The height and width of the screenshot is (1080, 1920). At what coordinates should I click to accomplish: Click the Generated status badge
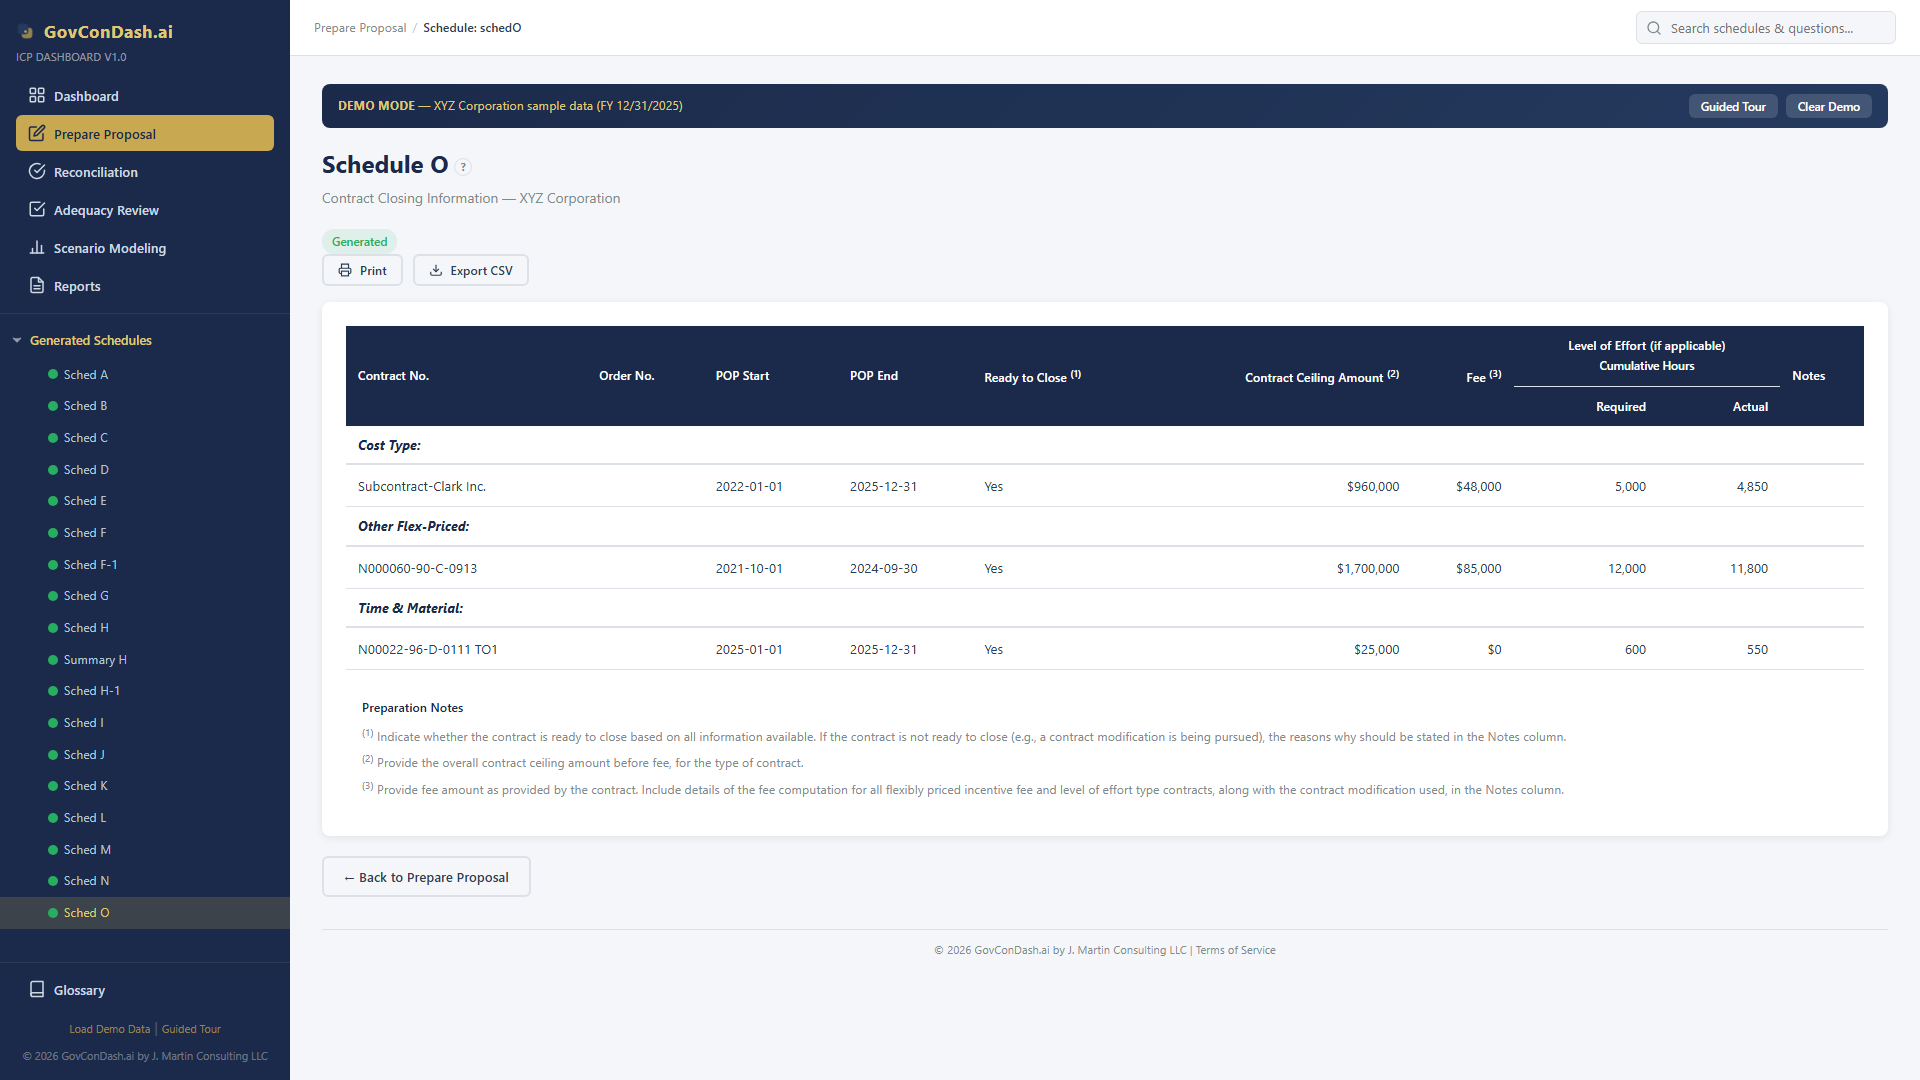pos(359,241)
